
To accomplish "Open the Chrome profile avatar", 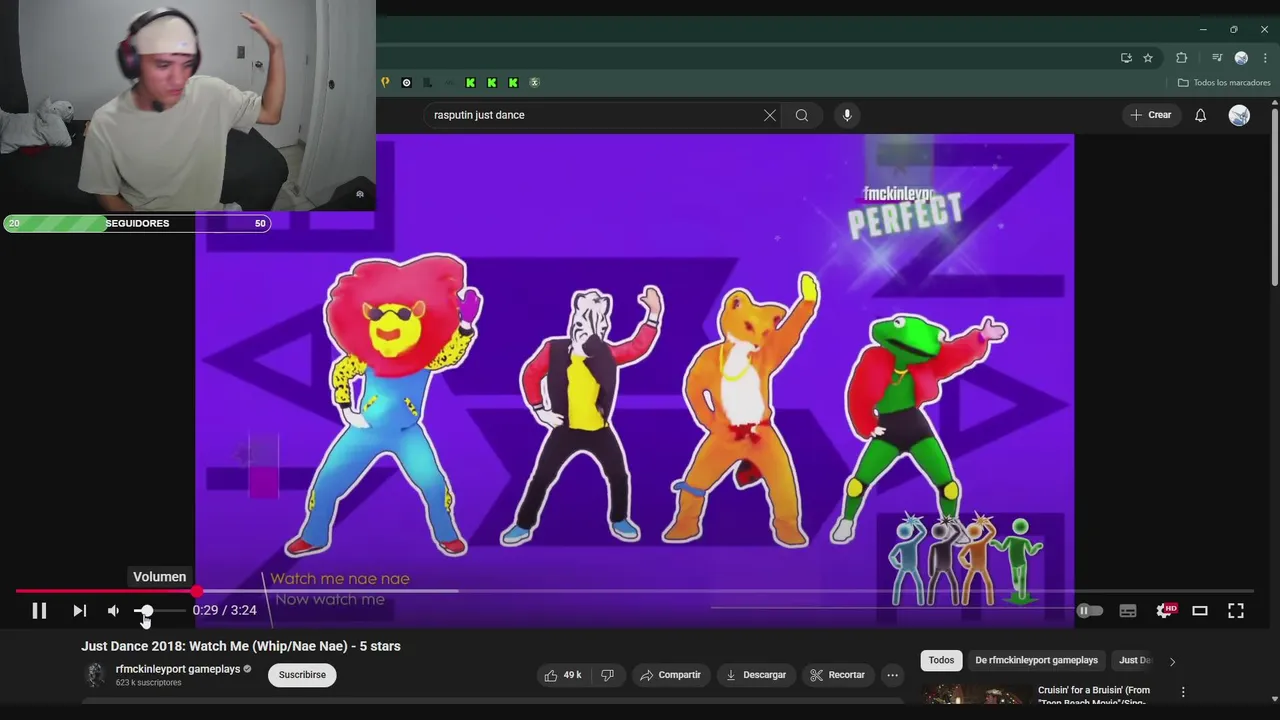I will (1241, 58).
